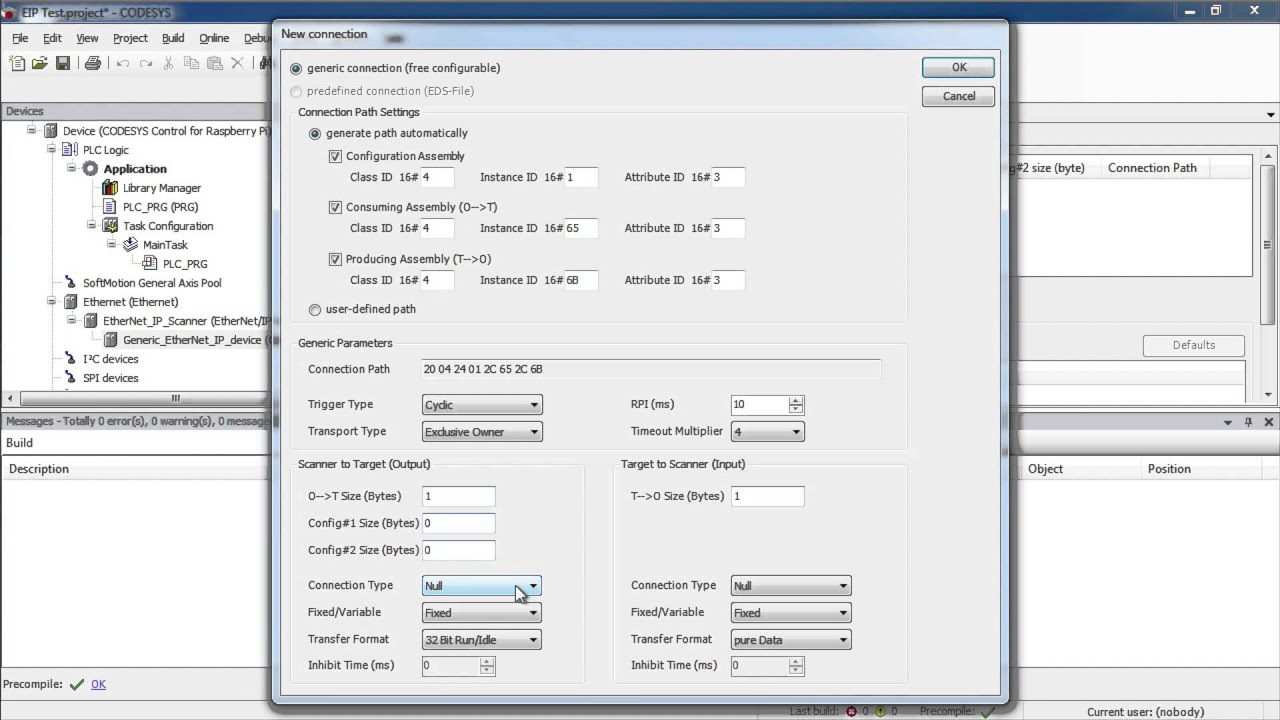Open the Online menu
1280x720 pixels.
[x=214, y=38]
